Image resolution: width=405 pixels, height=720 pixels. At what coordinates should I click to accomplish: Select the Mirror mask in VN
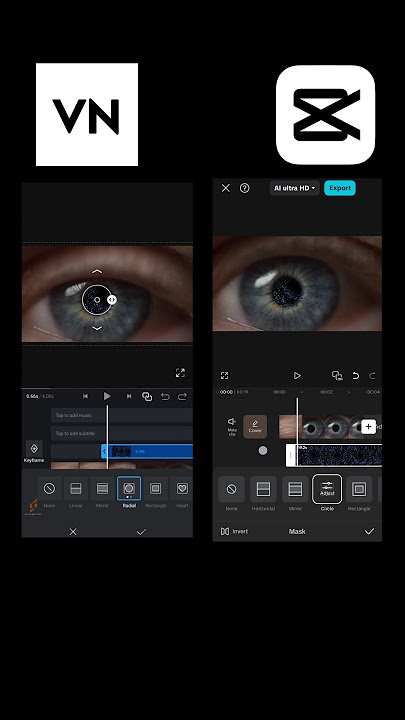[x=102, y=492]
